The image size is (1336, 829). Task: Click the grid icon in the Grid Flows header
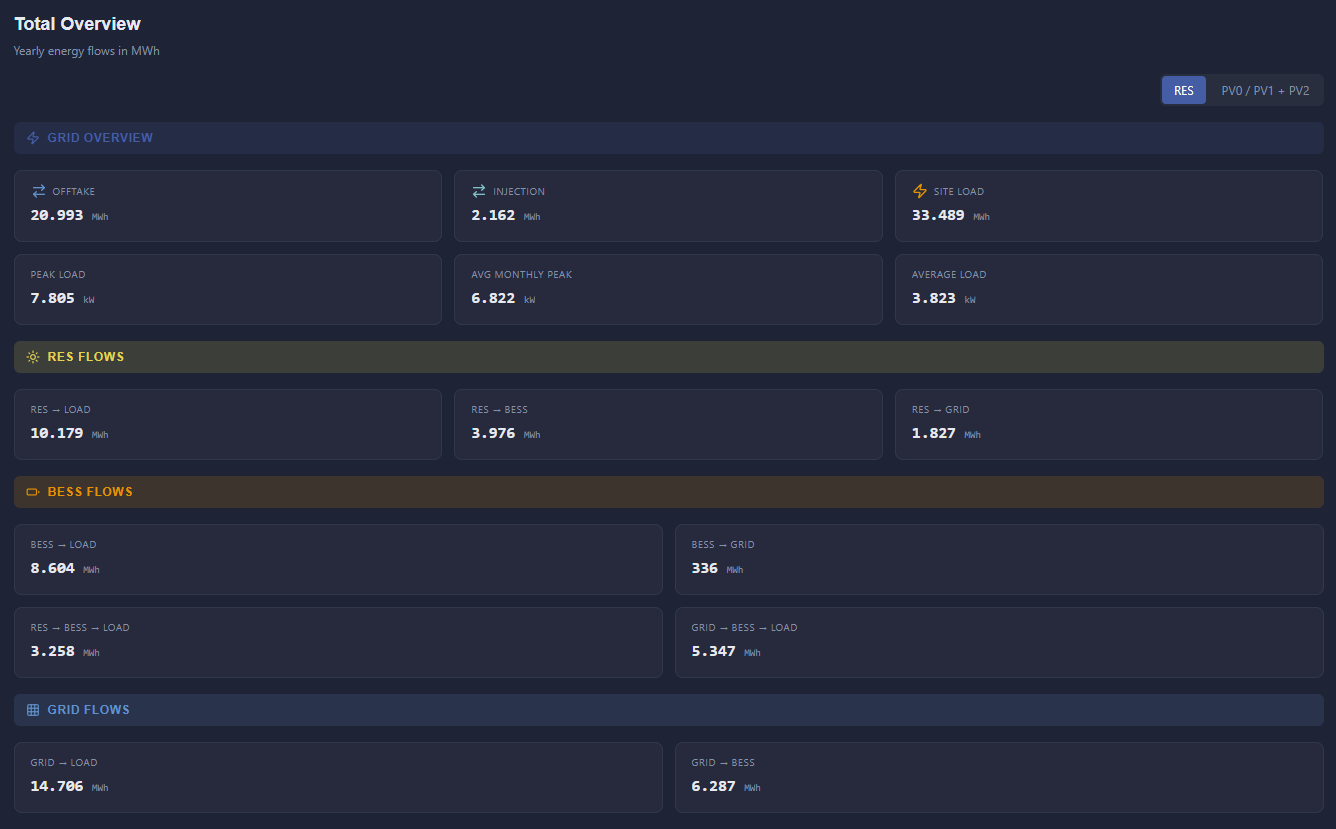point(31,709)
